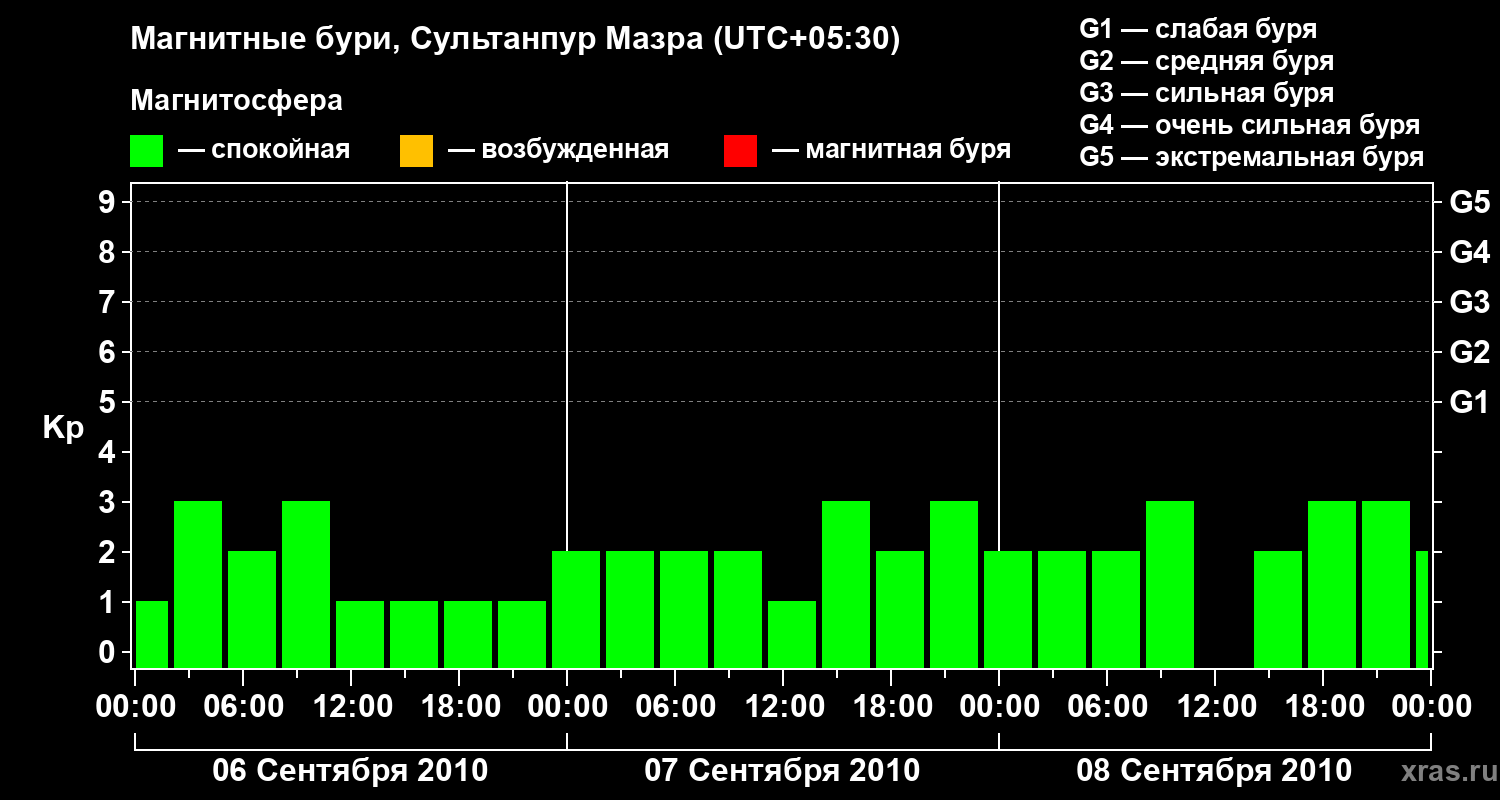
Task: Click the "Kp" axis title
Action: coord(63,429)
